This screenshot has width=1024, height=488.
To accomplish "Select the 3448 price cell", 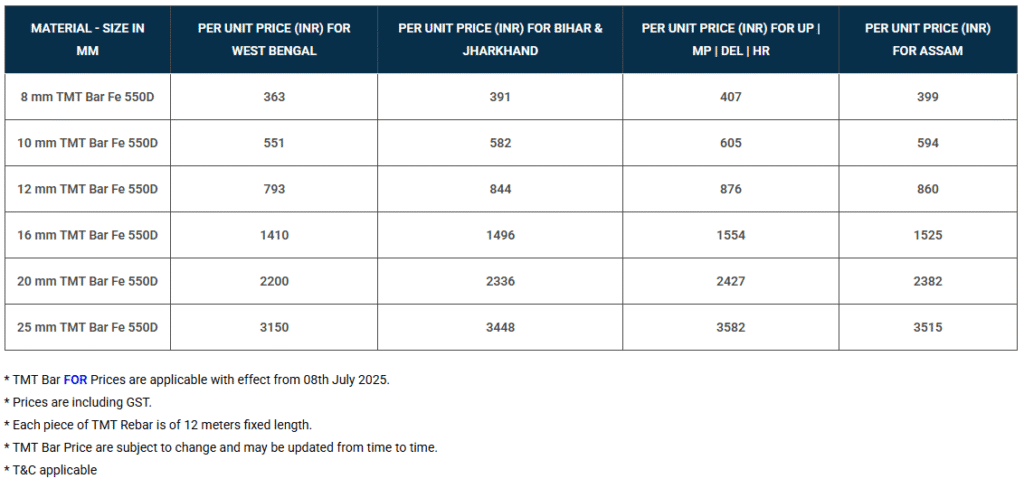I will click(x=500, y=327).
